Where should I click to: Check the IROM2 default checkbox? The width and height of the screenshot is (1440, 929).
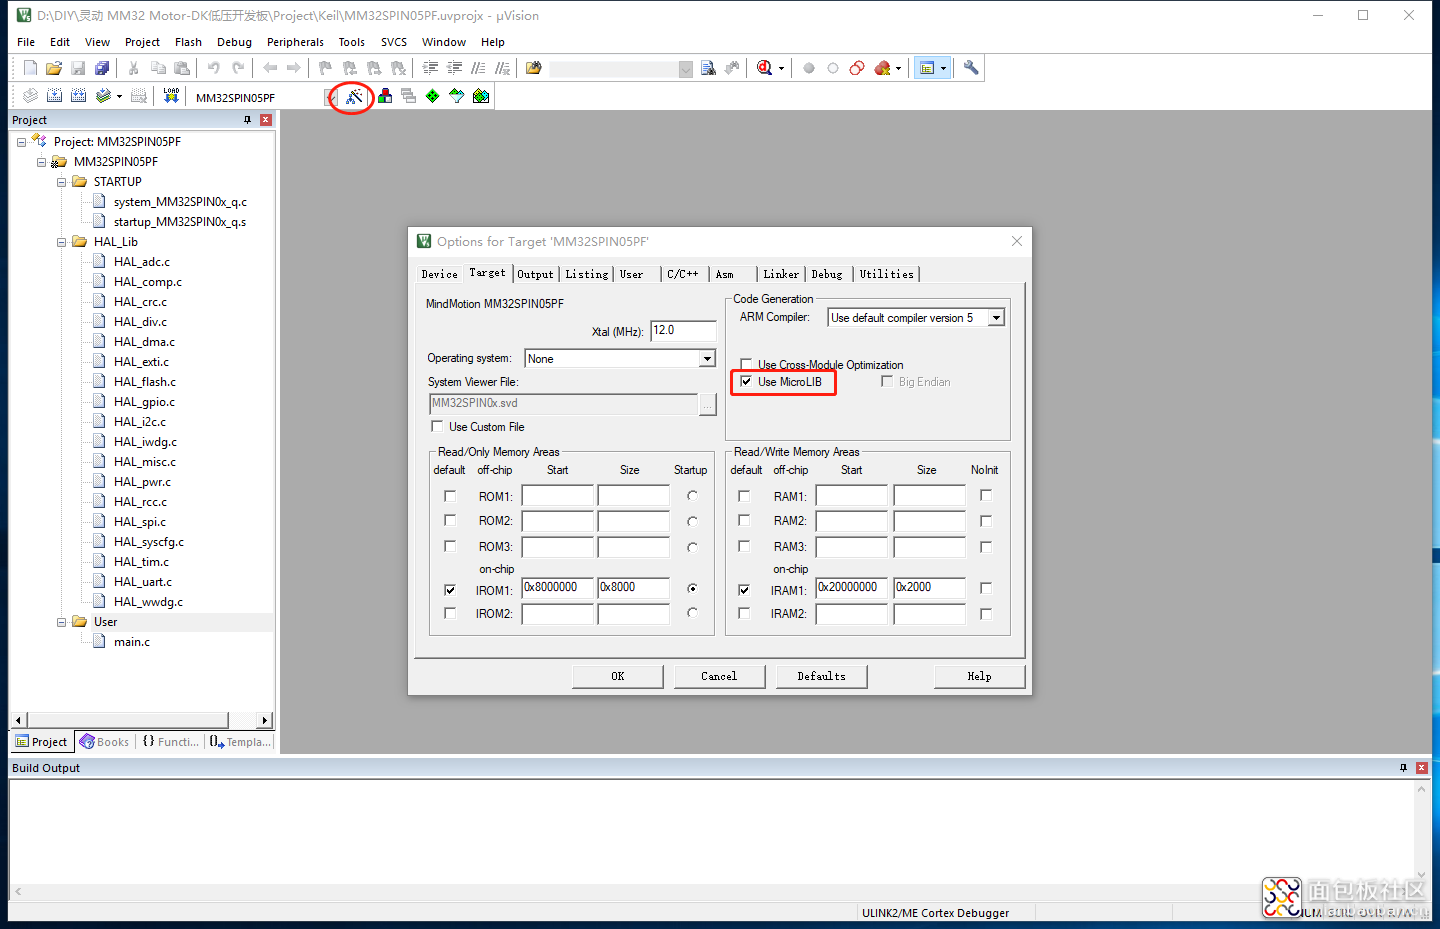tap(450, 613)
